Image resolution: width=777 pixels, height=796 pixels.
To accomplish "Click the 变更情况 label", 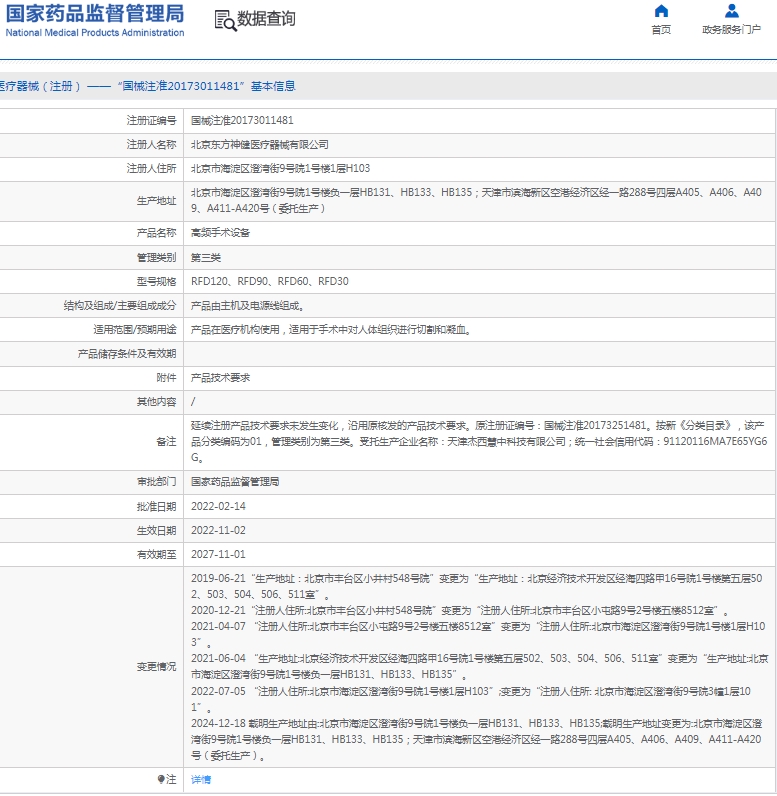I will [x=156, y=667].
